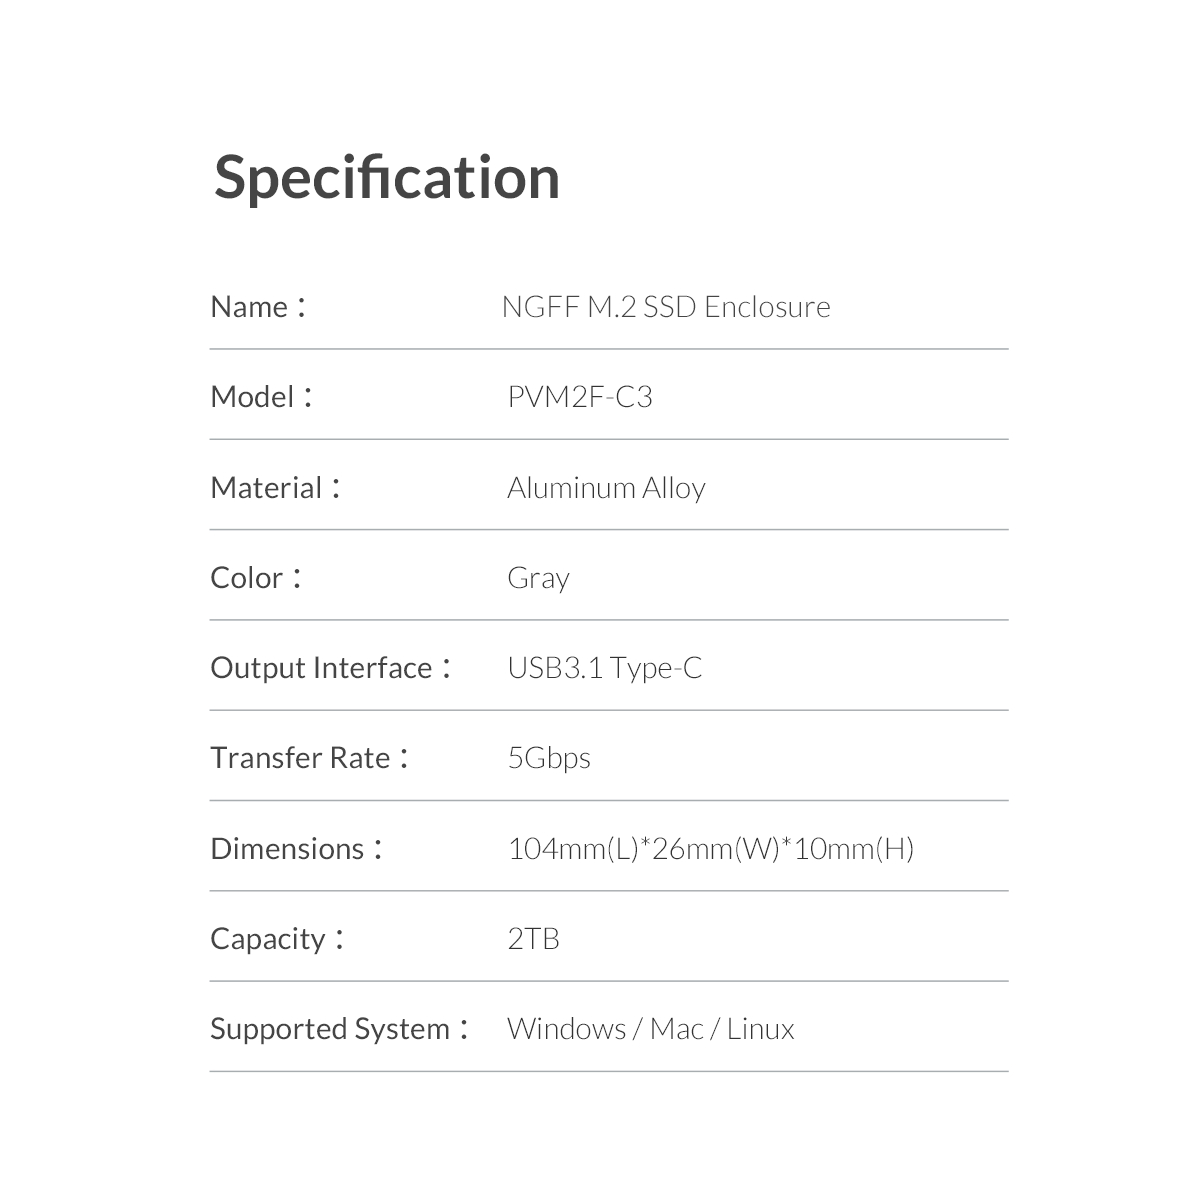Click the 104mm(L)*26mm(W)*10mm(H) value
Image resolution: width=1200 pixels, height=1200 pixels.
coord(711,849)
